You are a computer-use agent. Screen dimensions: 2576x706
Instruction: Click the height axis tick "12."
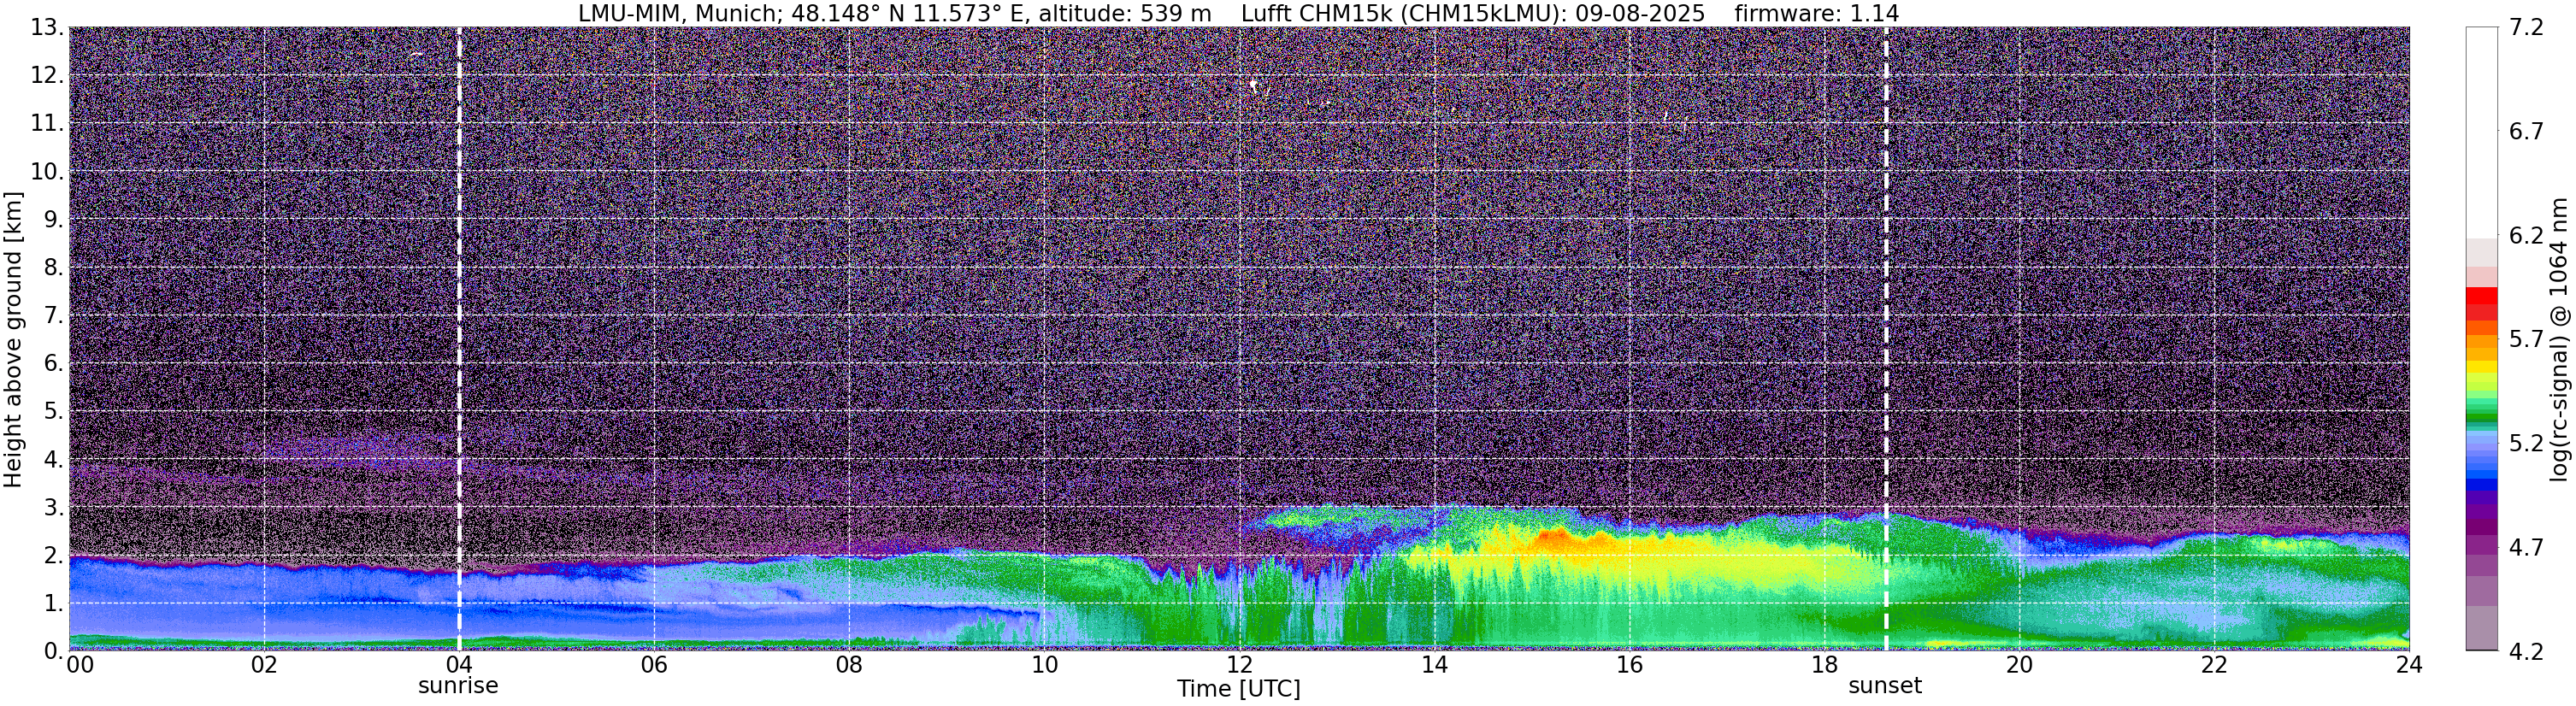pyautogui.click(x=47, y=76)
